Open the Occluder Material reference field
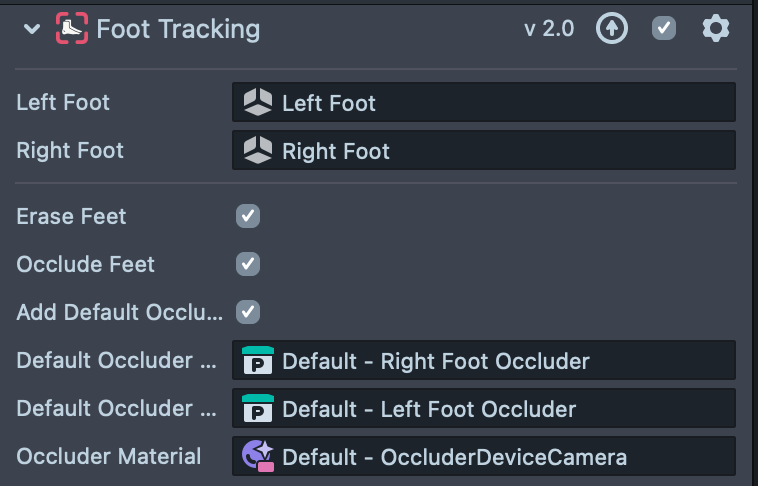 [500, 457]
